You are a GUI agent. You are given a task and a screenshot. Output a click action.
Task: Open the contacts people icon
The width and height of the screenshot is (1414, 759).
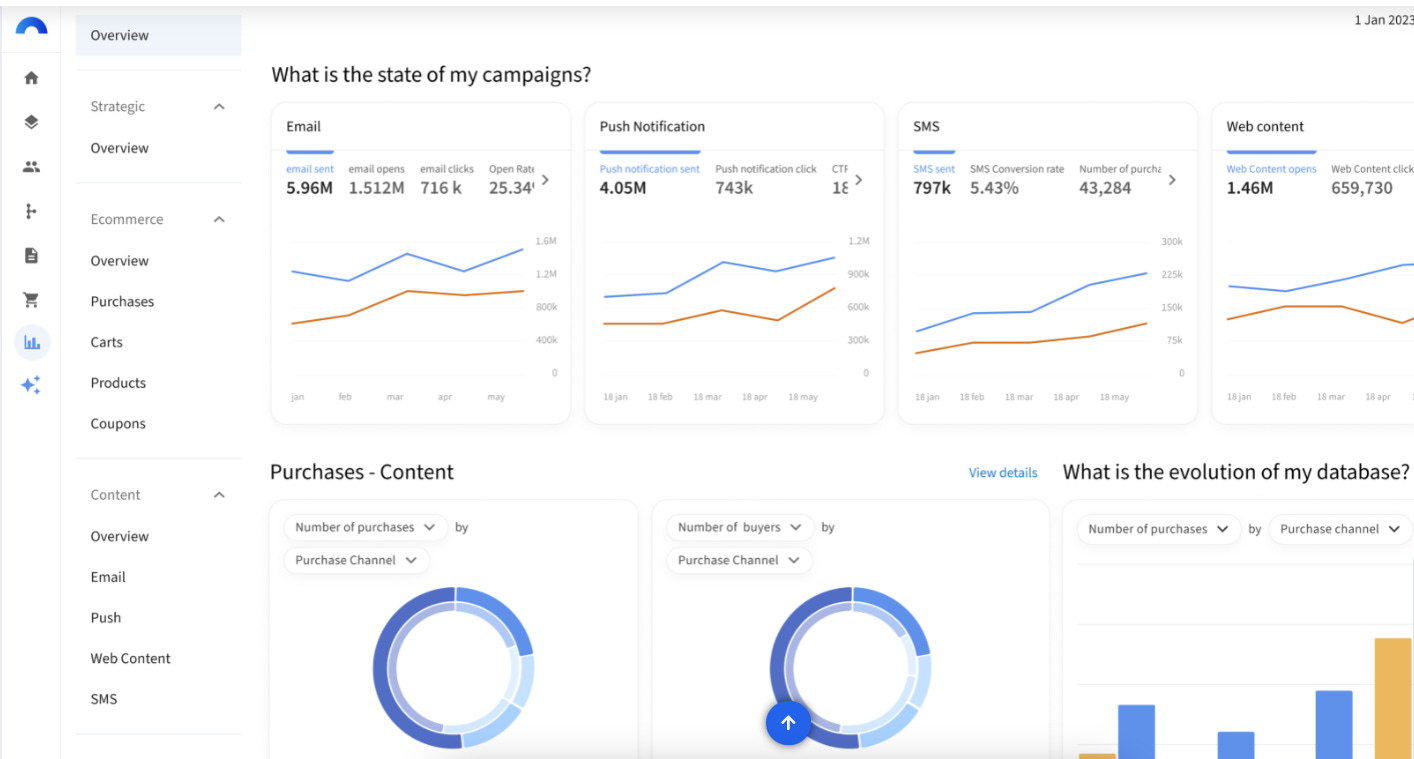[31, 167]
